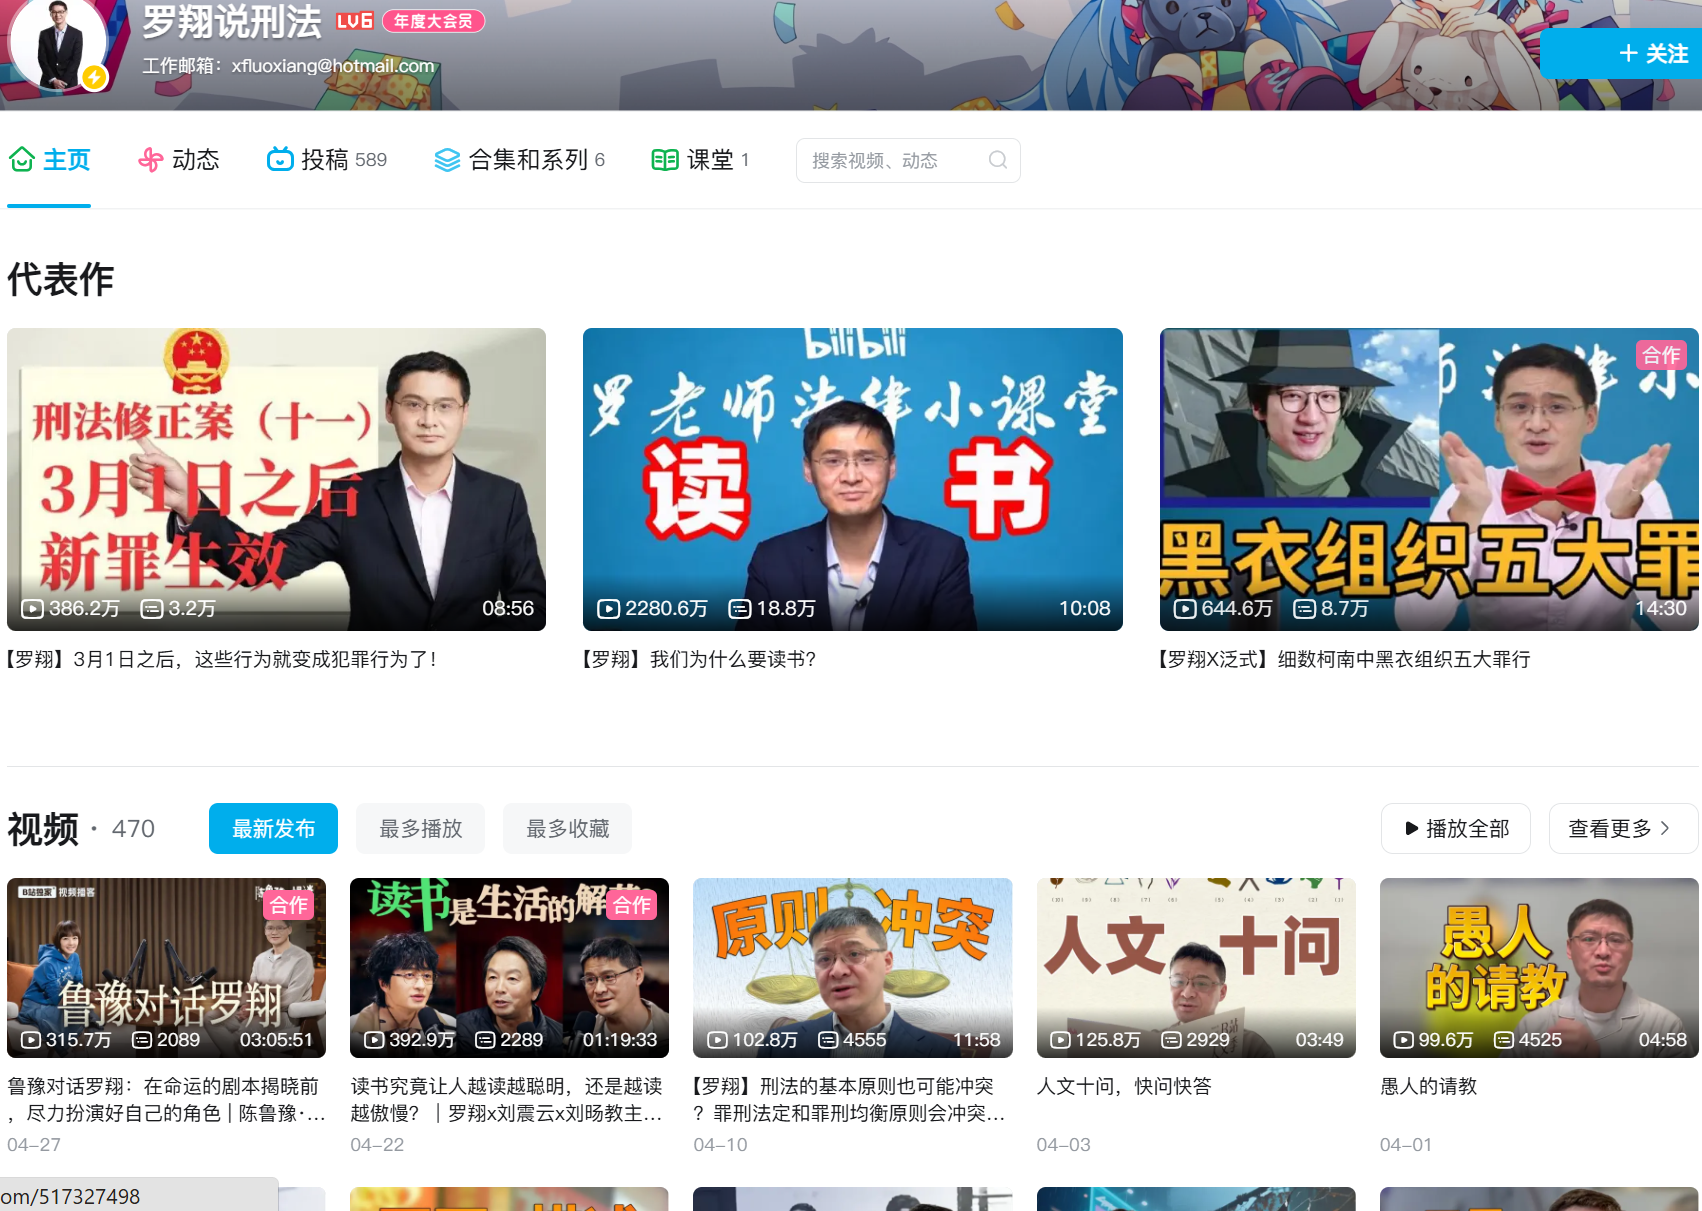This screenshot has height=1211, width=1702.
Task: Sort videos by 最多收藏
Action: 567,828
